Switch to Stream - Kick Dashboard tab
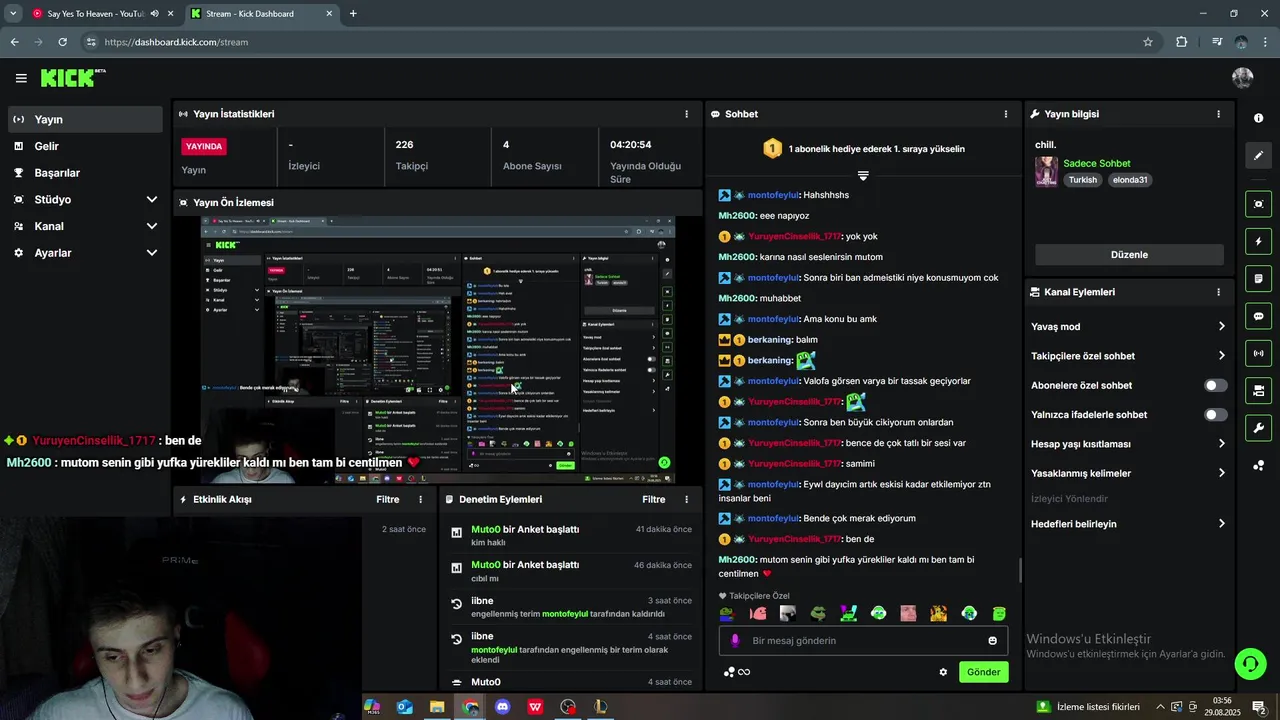Viewport: 1280px width, 720px height. coord(260,14)
